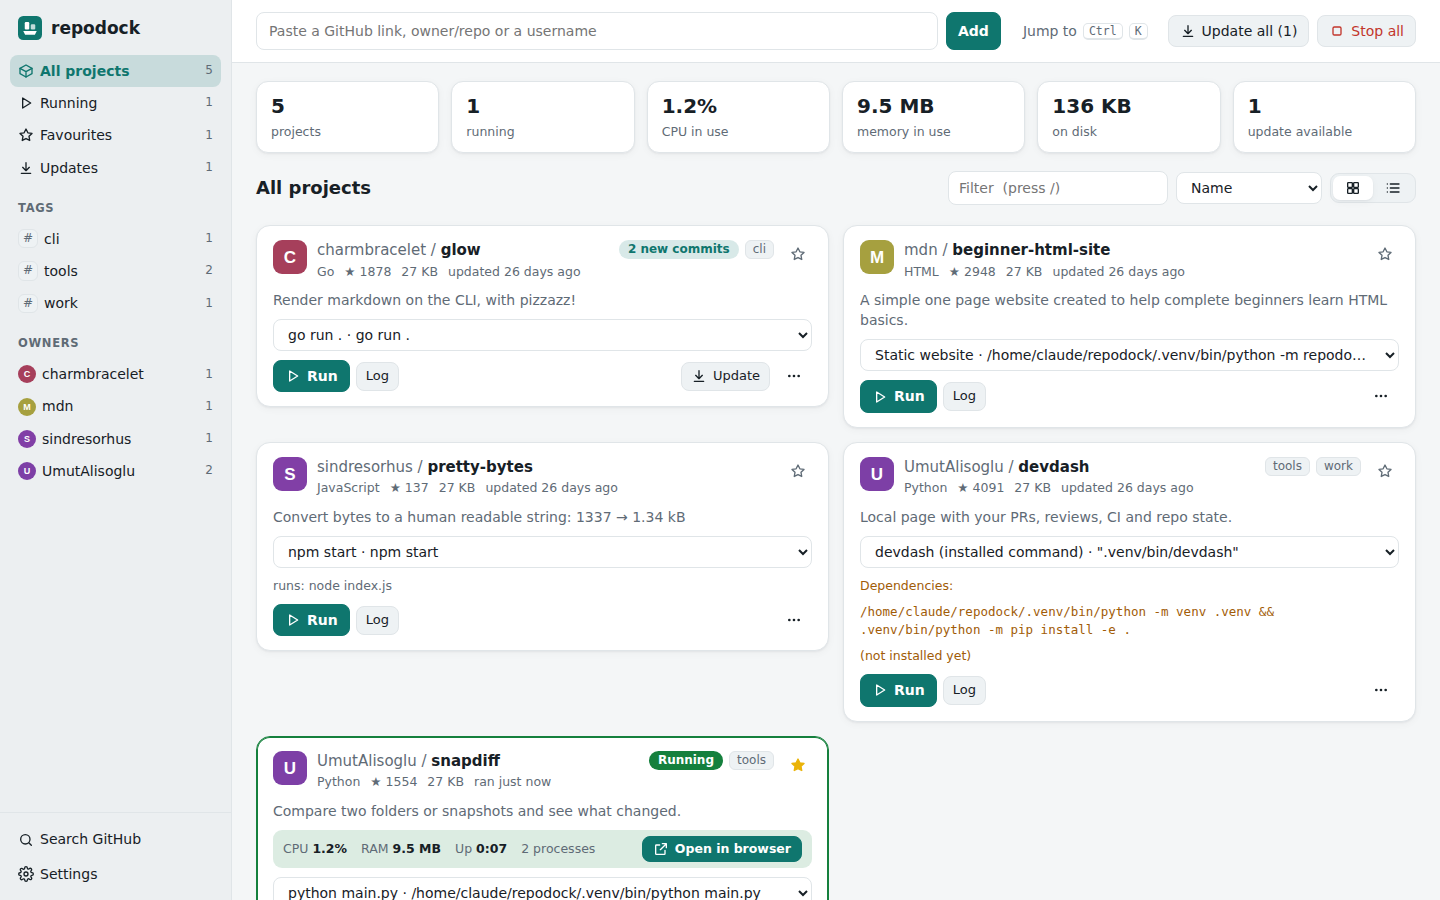This screenshot has height=900, width=1440.
Task: Open Search GitHub in sidebar
Action: [x=116, y=839]
